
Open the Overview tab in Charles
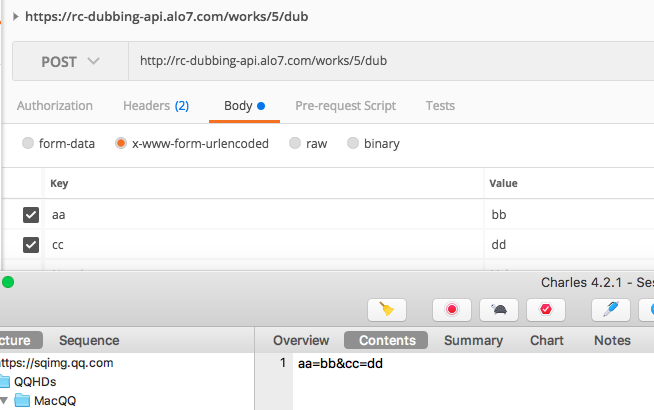[x=301, y=340]
